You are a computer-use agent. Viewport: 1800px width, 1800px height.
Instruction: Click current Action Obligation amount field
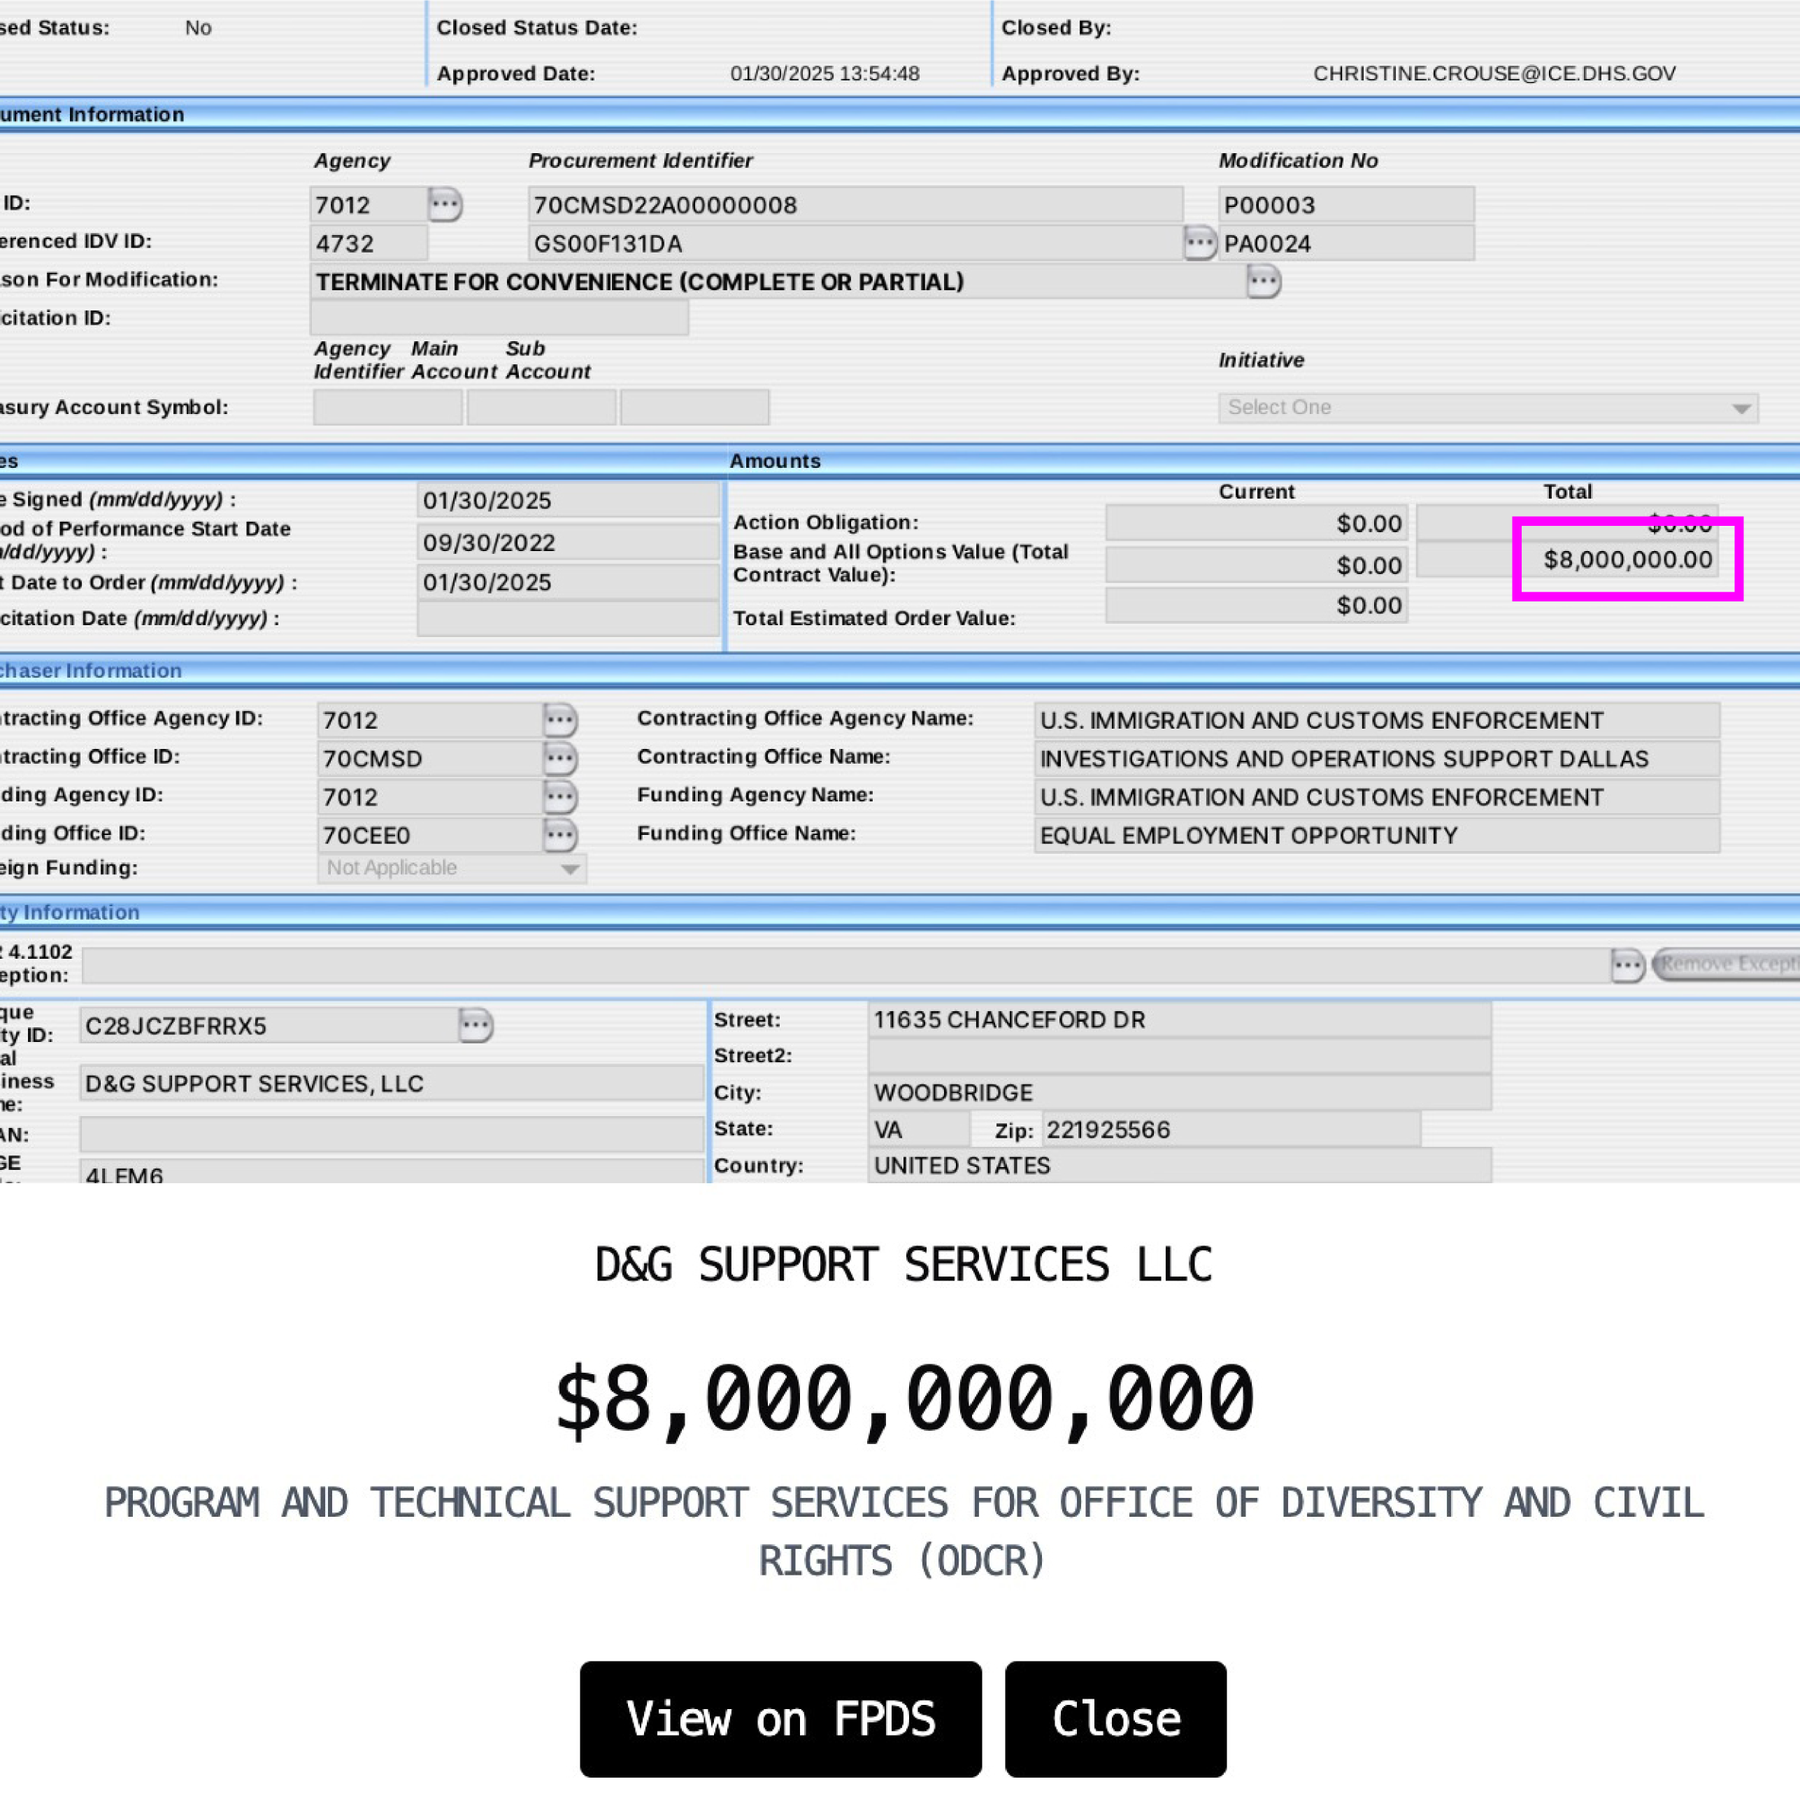click(1256, 523)
